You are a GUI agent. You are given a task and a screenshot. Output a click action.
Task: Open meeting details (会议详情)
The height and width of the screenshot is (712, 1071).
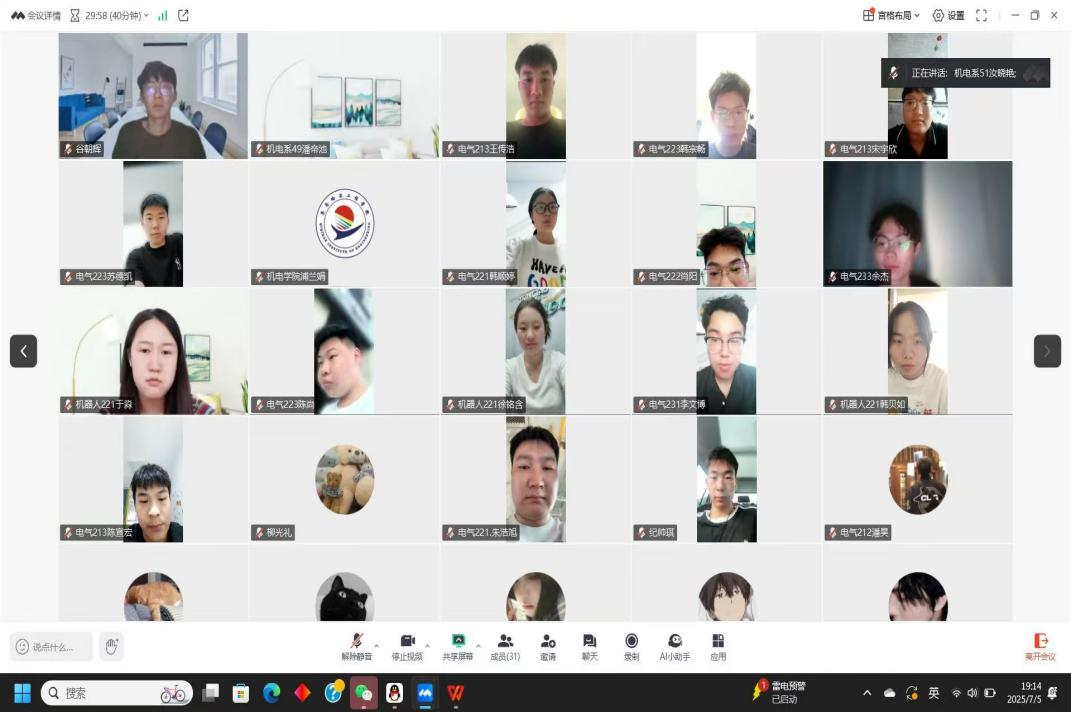36,15
